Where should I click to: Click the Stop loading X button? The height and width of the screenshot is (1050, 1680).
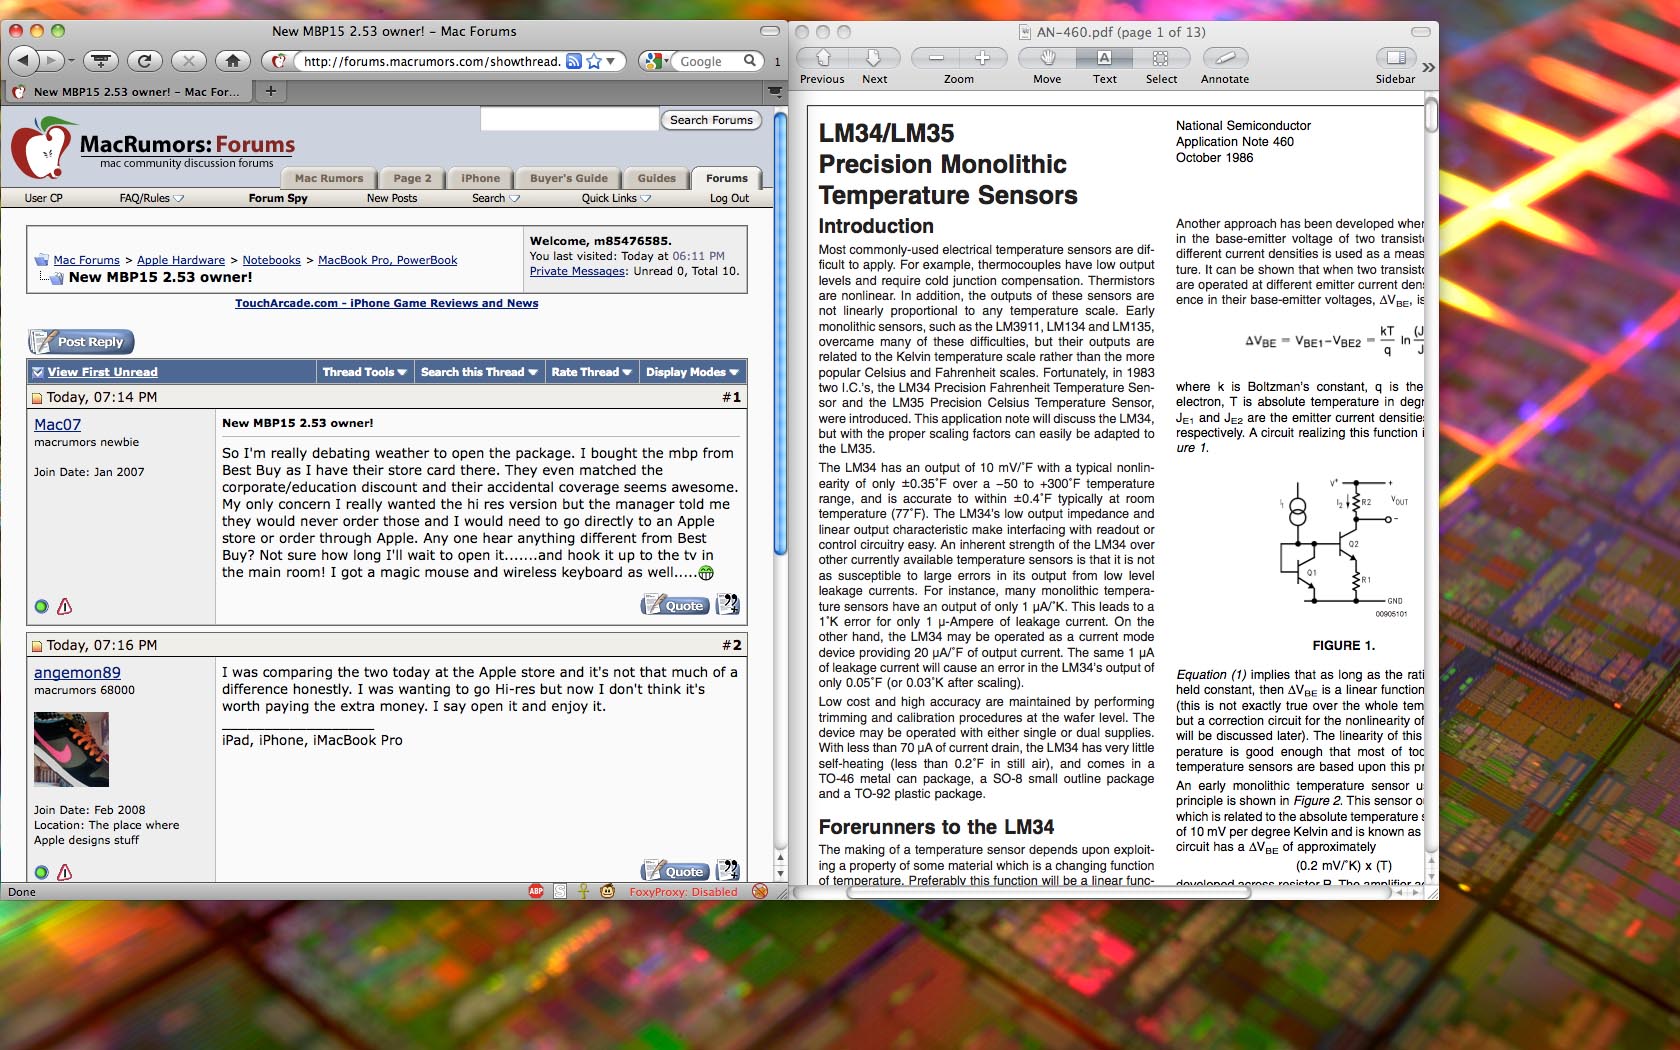(x=188, y=61)
